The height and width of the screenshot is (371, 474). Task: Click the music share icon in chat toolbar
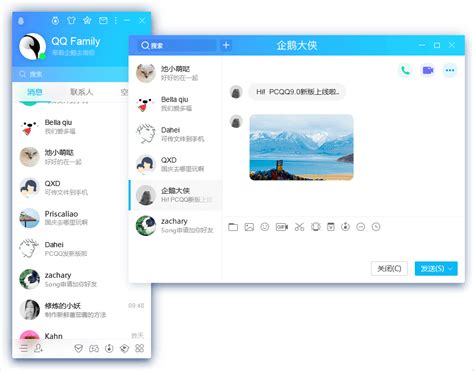click(346, 227)
